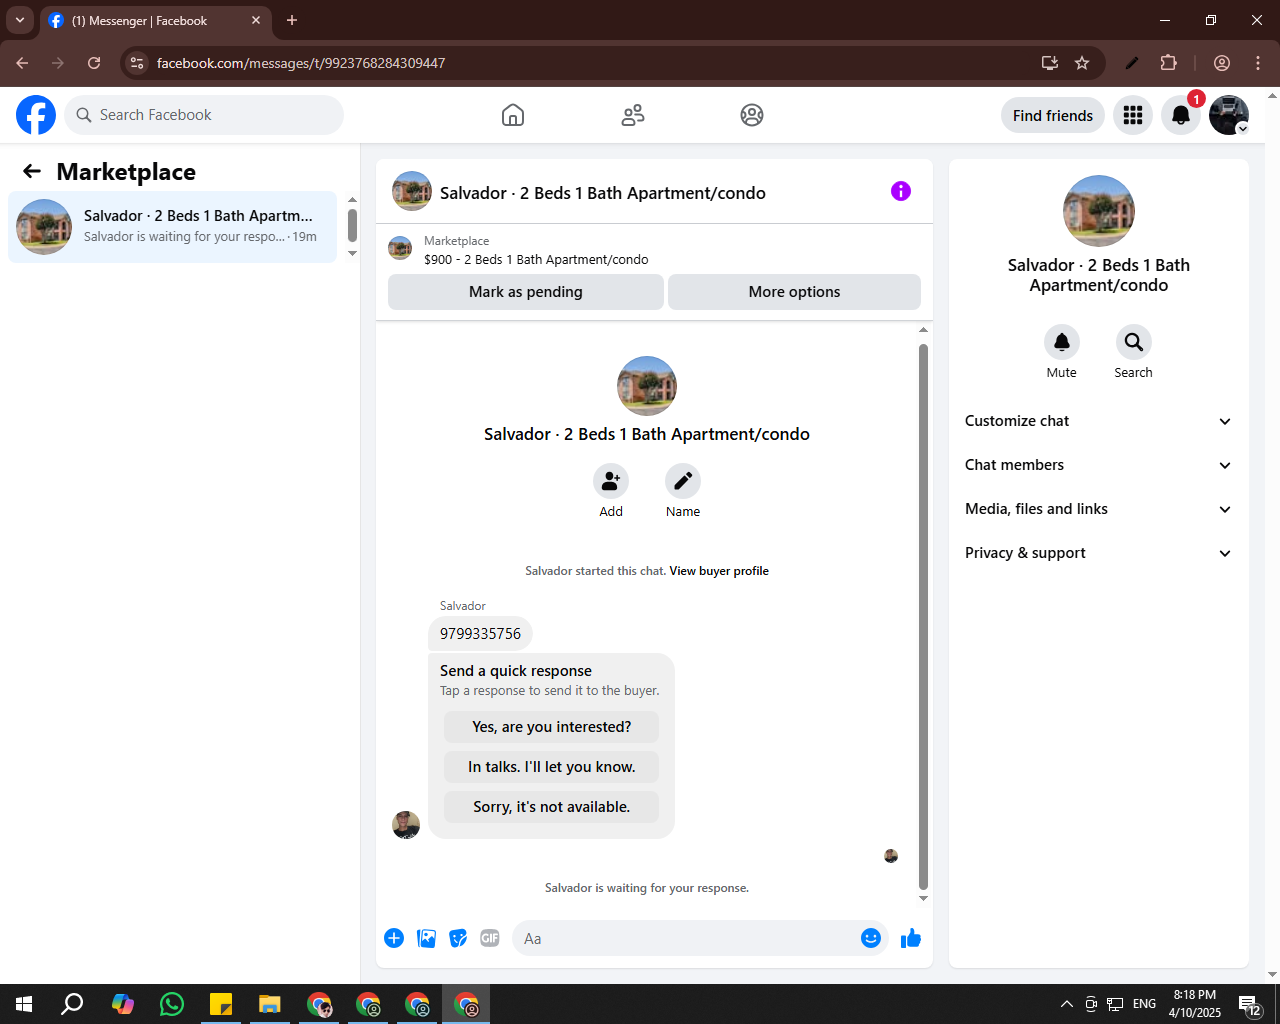Choose a GIF icon in composer
This screenshot has width=1280, height=1024.
click(x=490, y=938)
